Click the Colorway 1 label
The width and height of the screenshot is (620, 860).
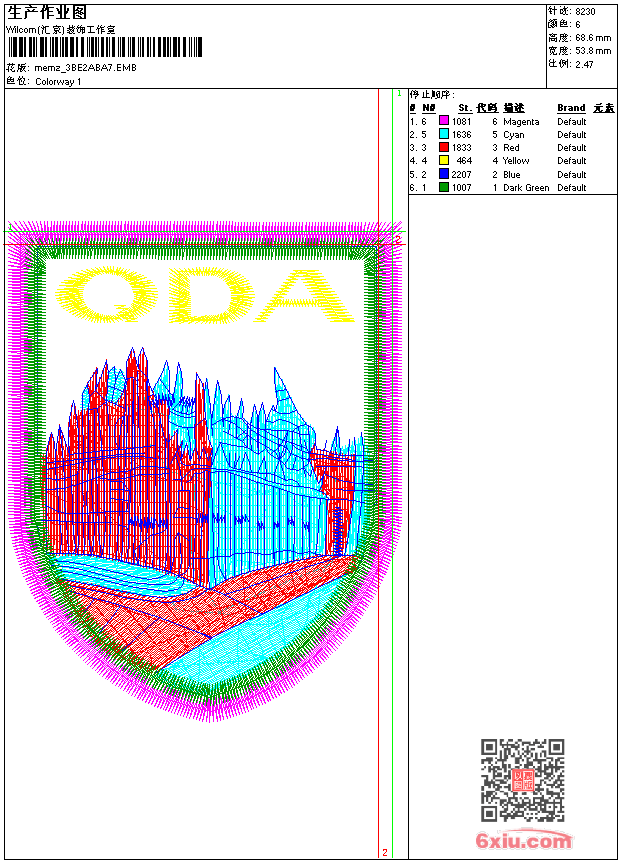coord(58,82)
